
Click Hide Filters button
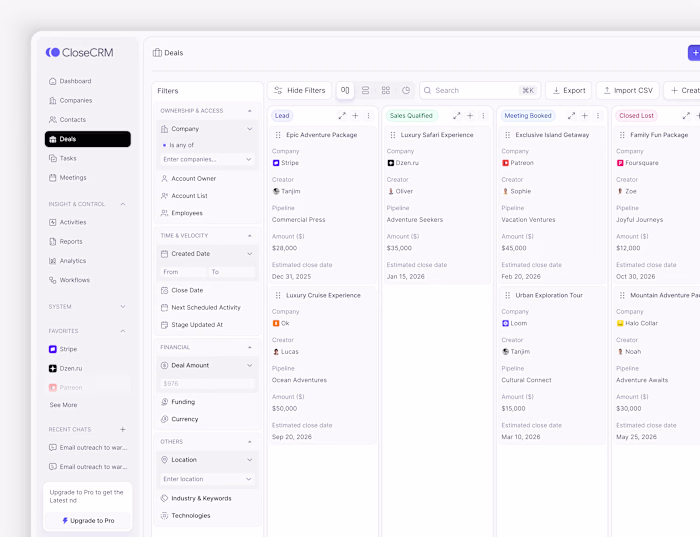[x=300, y=91]
